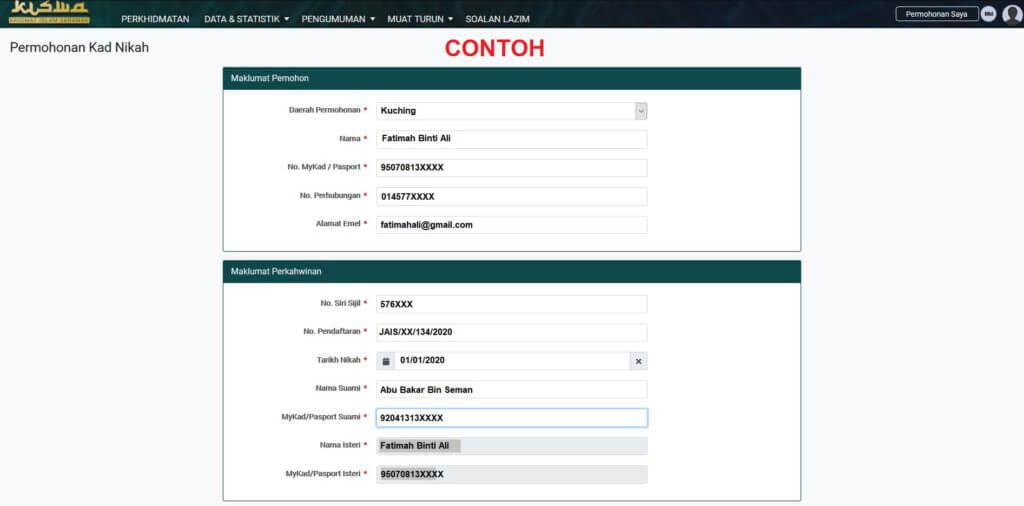Open the Tarikh Nikah calendar picker icon

385,361
